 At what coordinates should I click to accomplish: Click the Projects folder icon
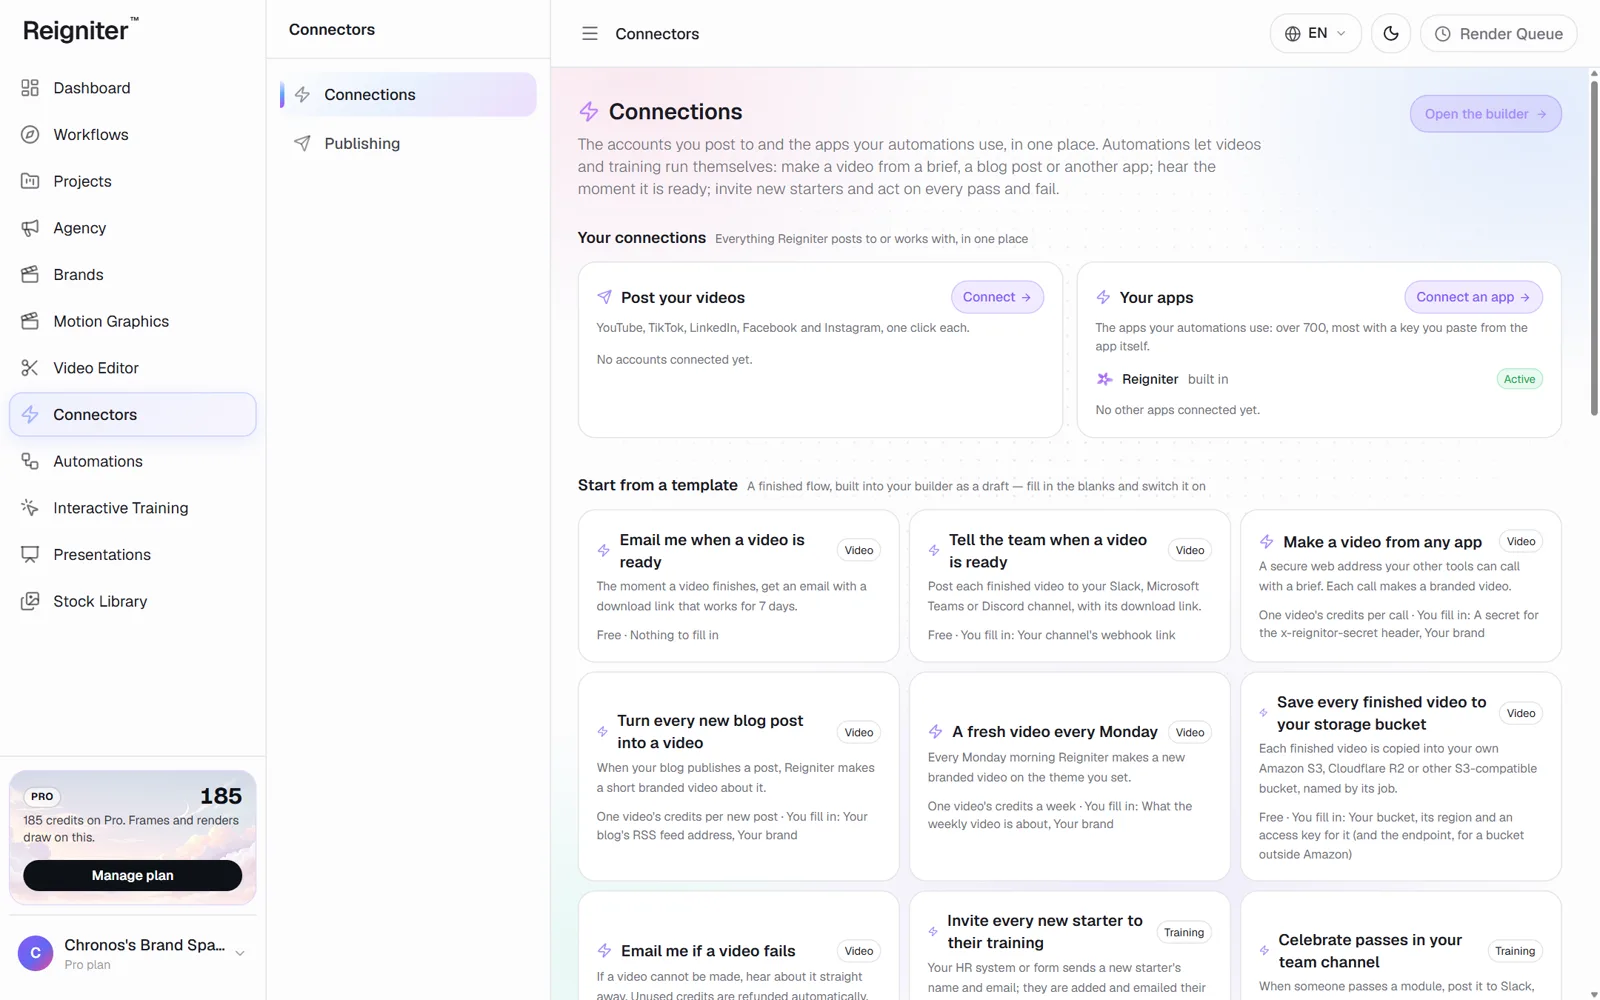pos(30,181)
